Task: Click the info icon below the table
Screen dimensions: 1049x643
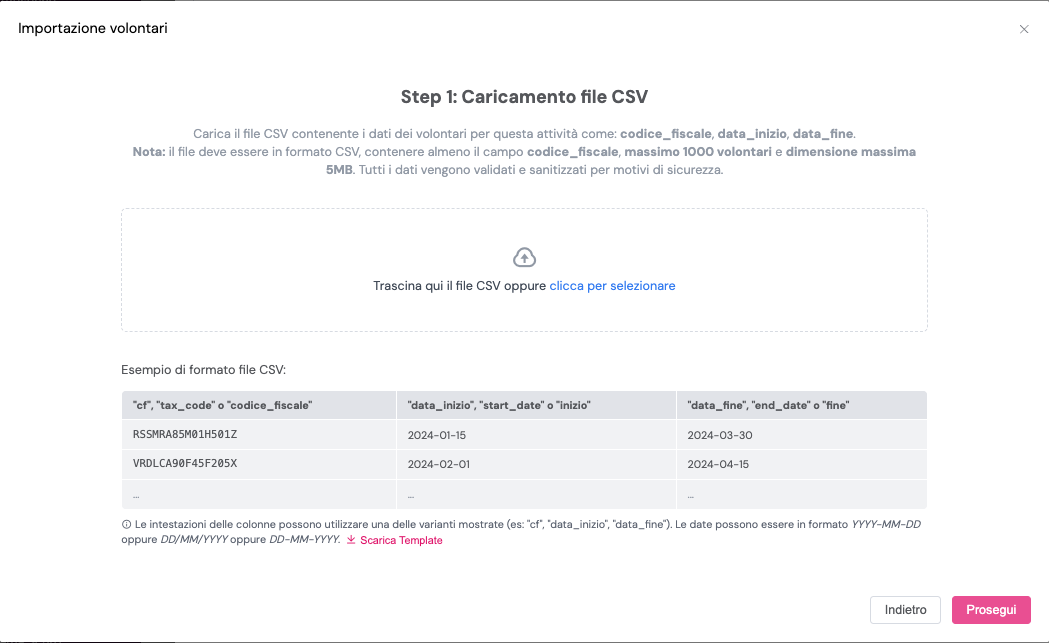Action: point(126,525)
